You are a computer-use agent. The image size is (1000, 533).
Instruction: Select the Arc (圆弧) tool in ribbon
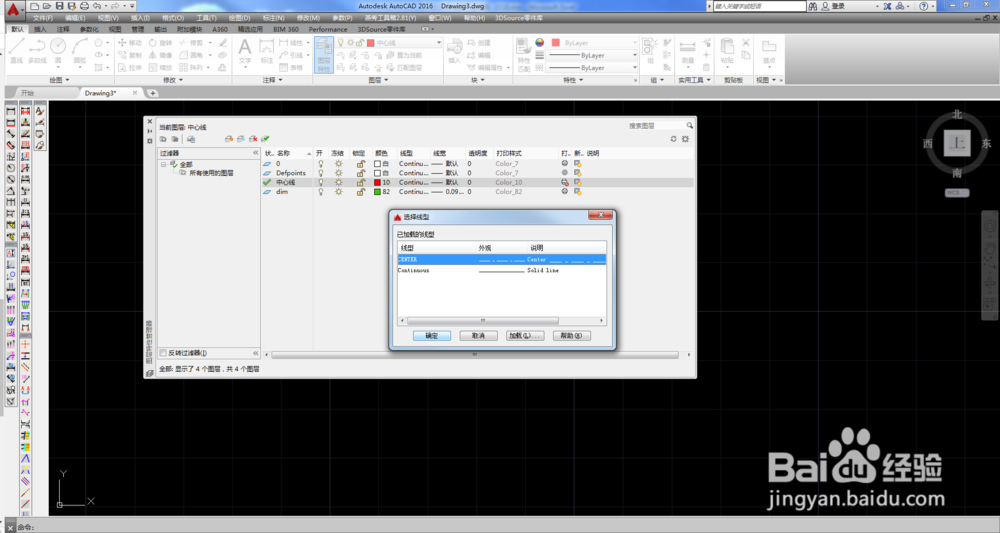80,50
